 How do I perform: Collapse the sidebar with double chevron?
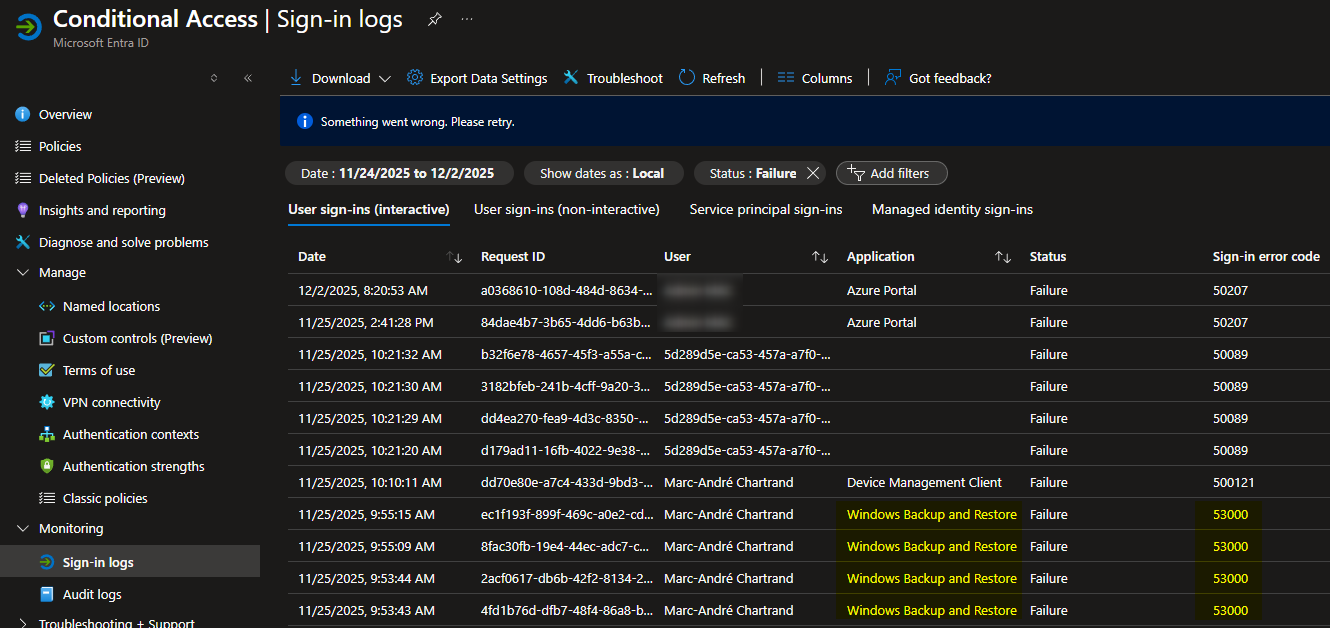click(x=248, y=78)
